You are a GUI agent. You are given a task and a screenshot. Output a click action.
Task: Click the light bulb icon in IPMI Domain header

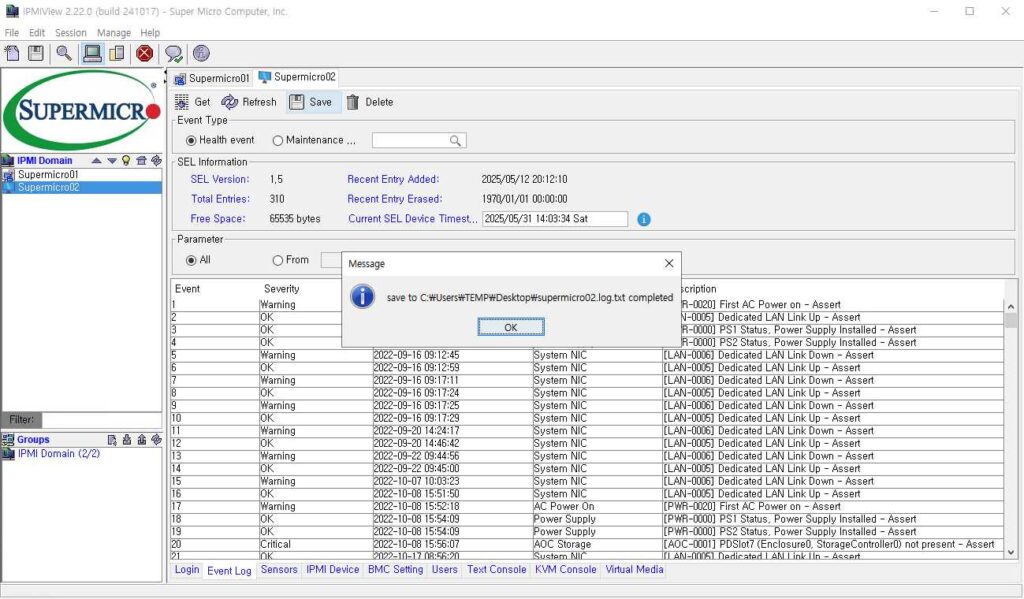[x=126, y=160]
